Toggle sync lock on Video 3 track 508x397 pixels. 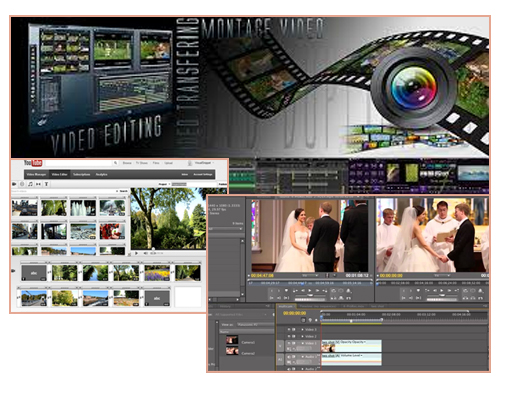[x=294, y=329]
